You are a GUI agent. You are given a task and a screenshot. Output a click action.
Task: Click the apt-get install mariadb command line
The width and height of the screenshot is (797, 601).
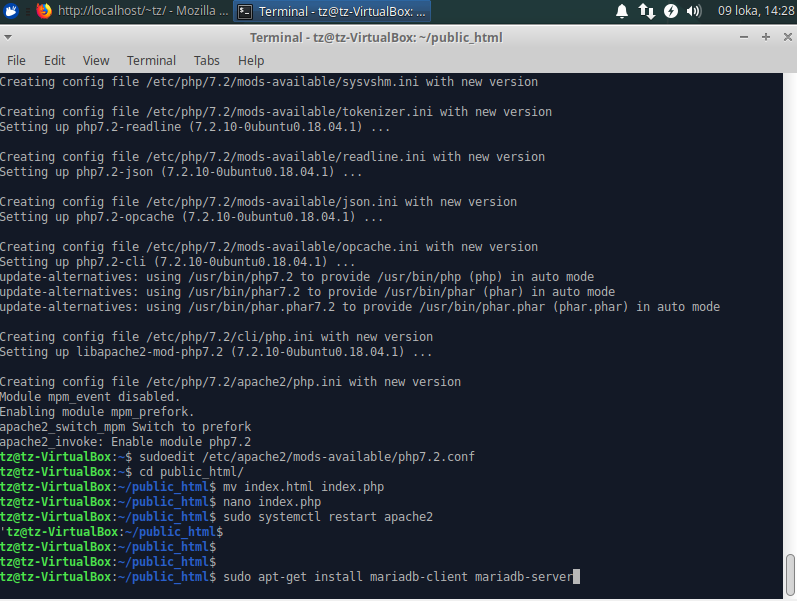[x=400, y=577]
